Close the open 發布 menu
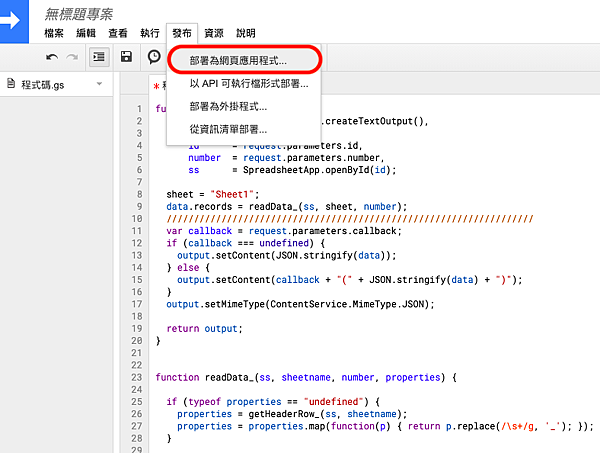Screen dimensions: 600x453 (182, 33)
